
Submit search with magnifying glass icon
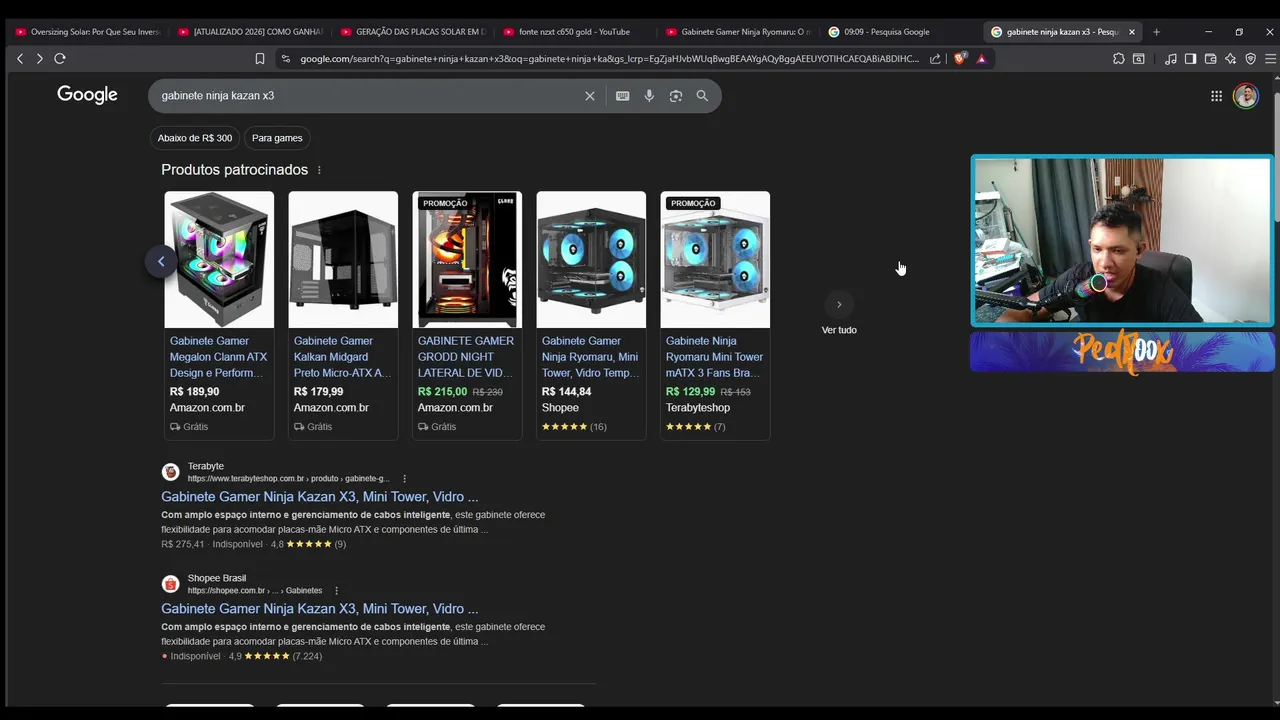click(x=702, y=96)
